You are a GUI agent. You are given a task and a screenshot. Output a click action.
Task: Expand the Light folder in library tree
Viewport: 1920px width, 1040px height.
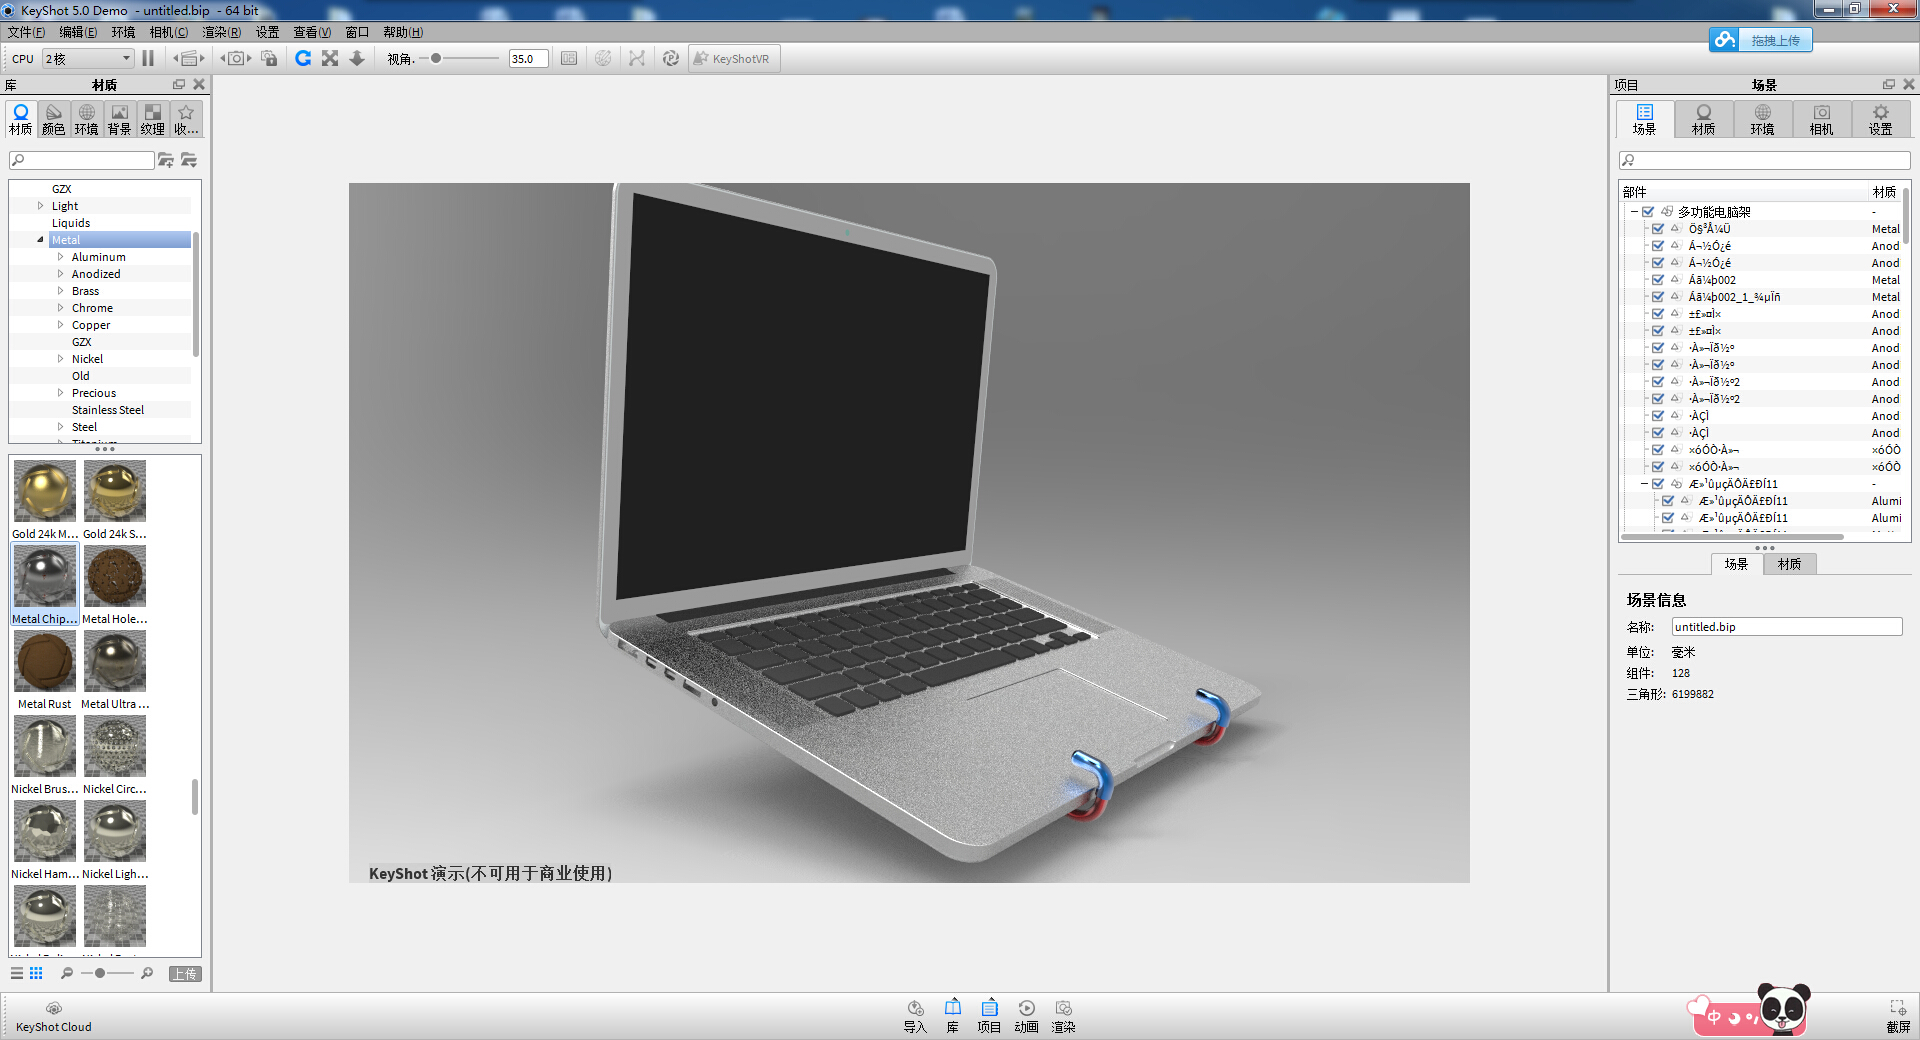coord(41,206)
